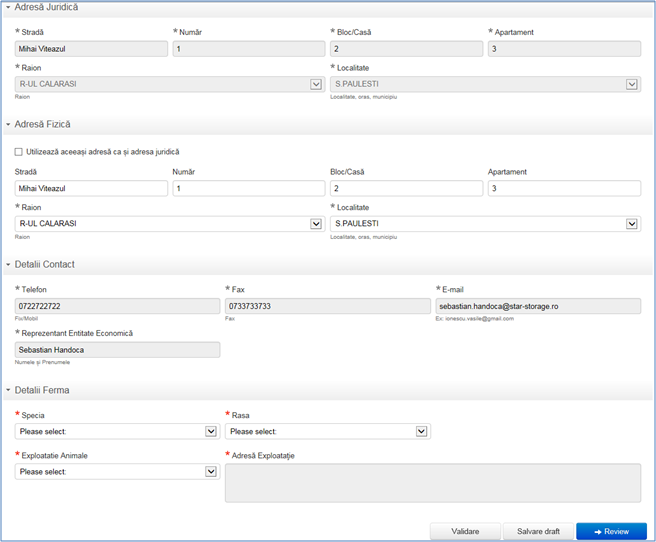Collapse the Detalii Contact section

pos(9,265)
